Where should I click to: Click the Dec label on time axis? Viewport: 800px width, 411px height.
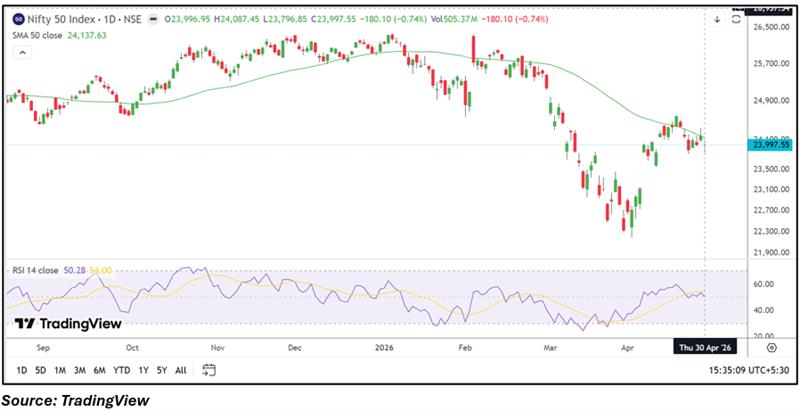pos(295,348)
